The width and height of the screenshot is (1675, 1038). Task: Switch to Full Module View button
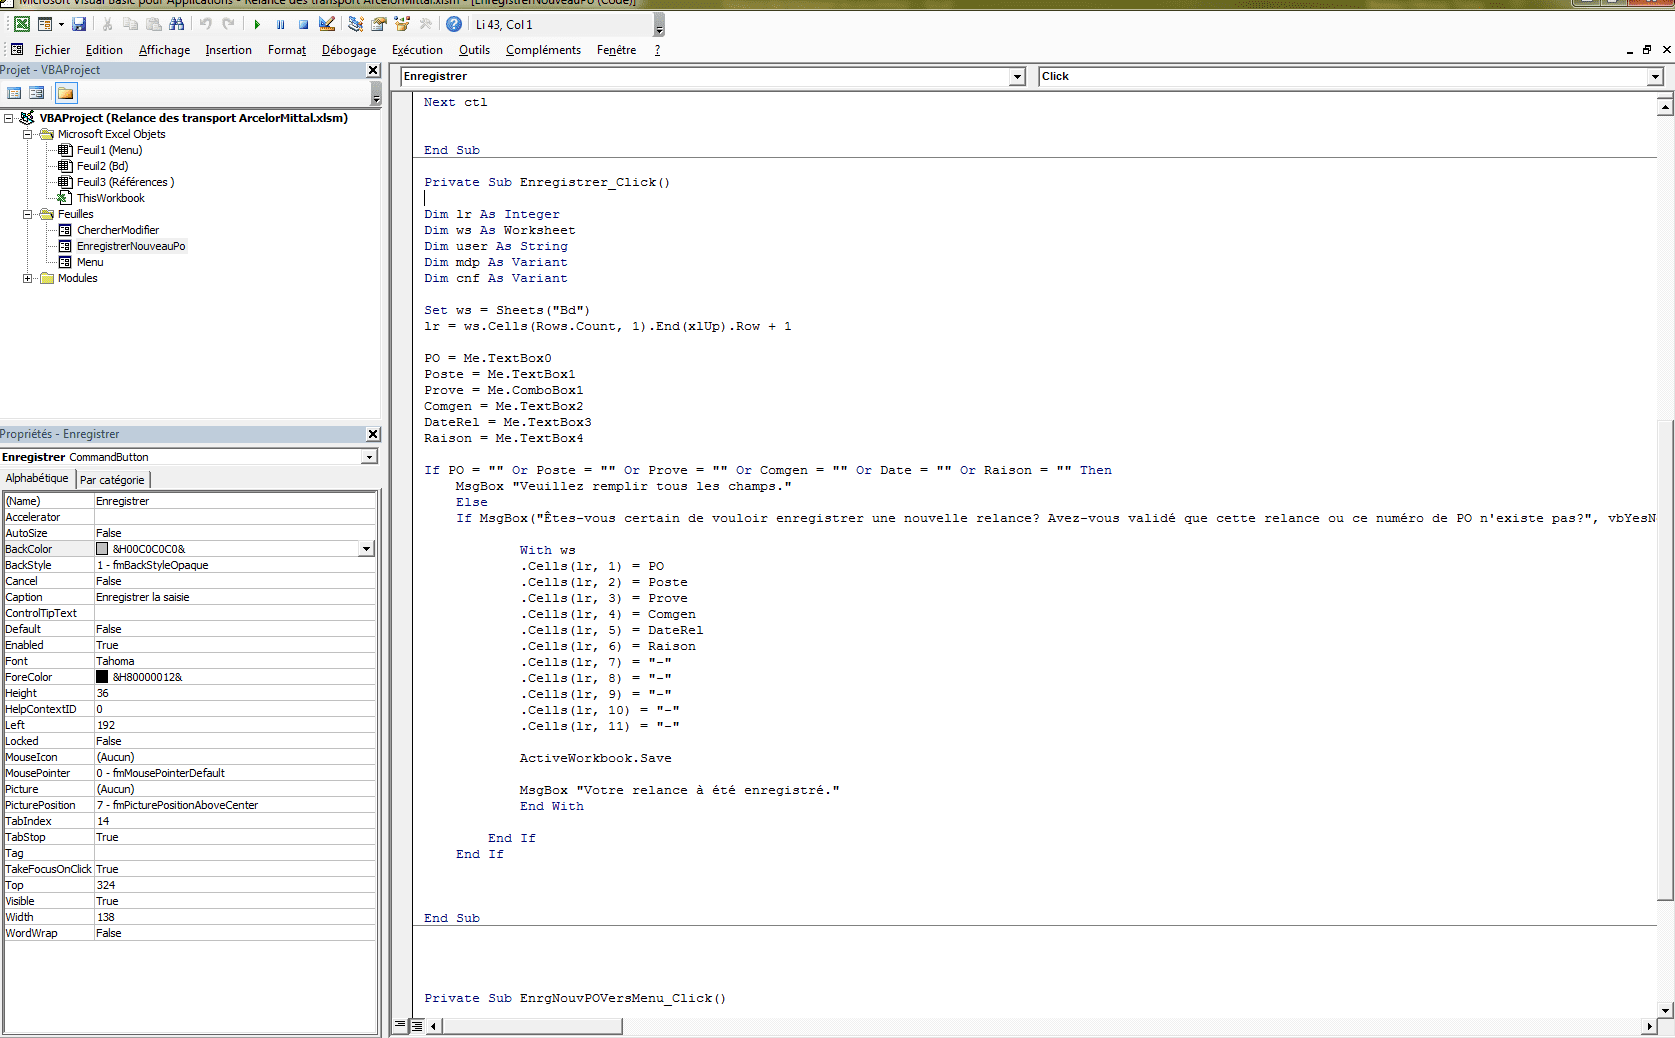[x=417, y=1025]
